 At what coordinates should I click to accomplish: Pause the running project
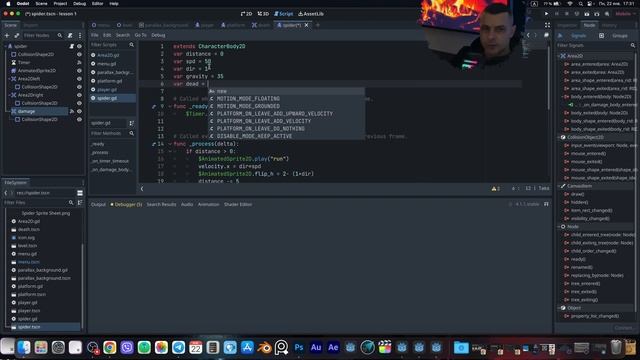557,14
